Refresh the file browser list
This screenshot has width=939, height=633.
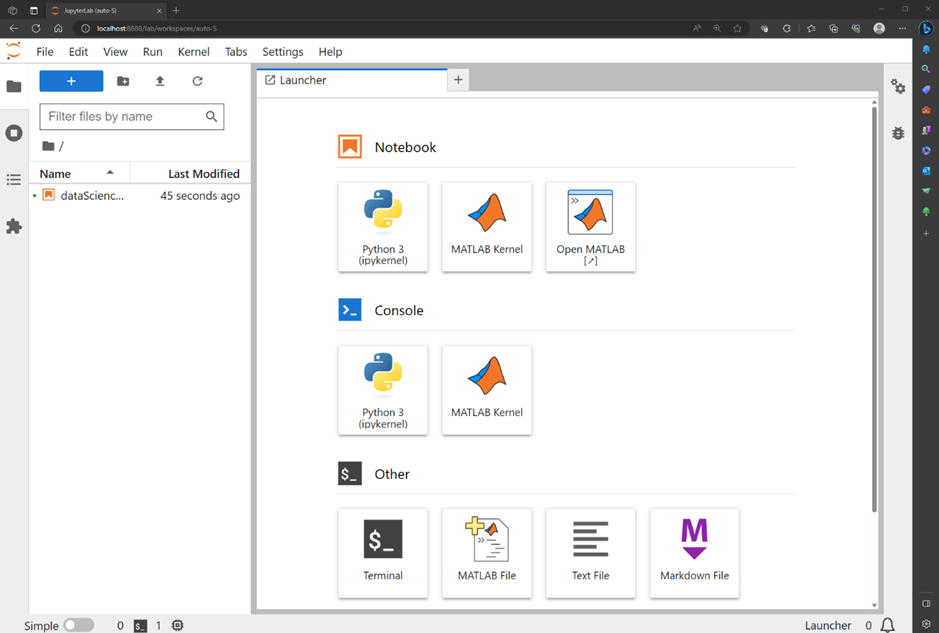tap(197, 81)
